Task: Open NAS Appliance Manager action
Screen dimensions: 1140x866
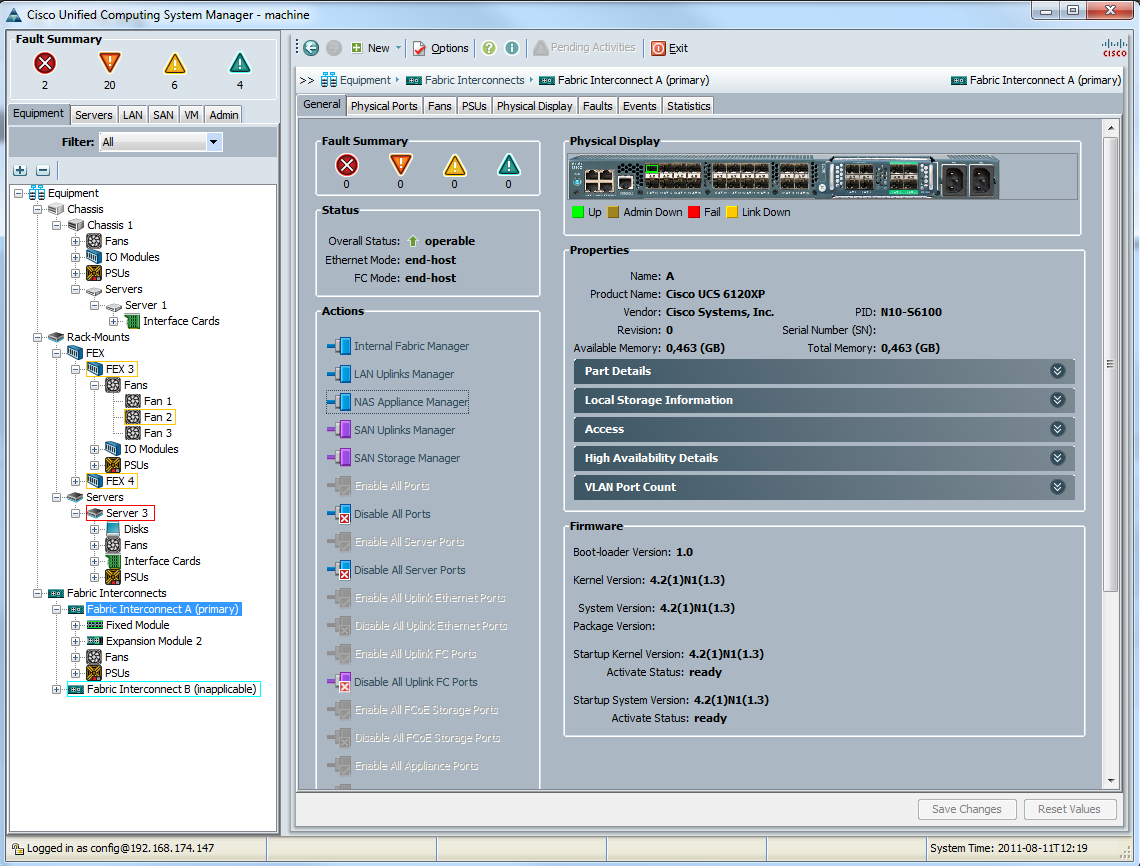Action: coord(398,402)
